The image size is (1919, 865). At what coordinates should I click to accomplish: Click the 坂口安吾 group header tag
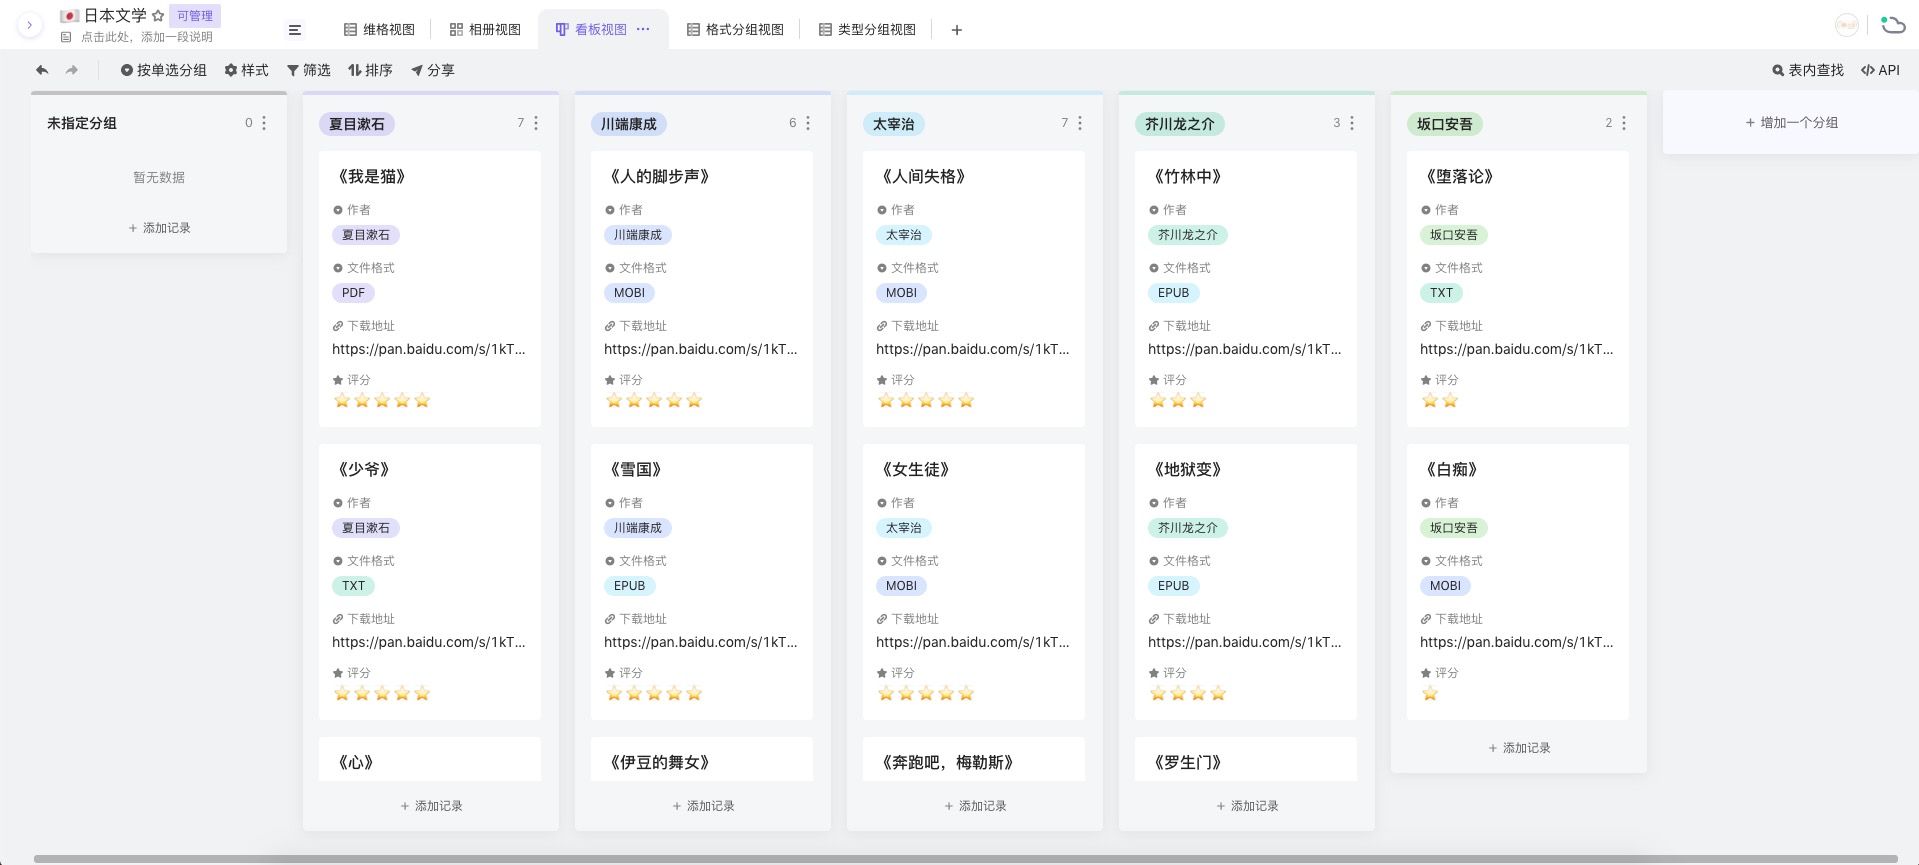click(1445, 124)
